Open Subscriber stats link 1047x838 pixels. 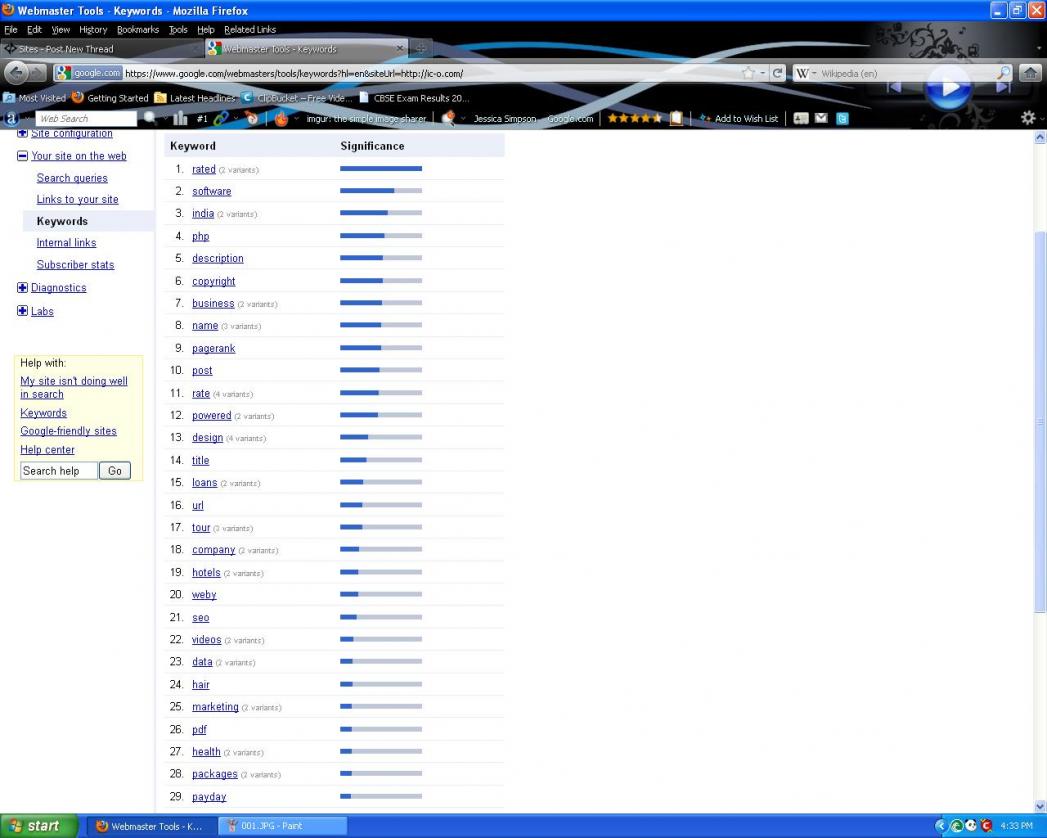click(75, 264)
